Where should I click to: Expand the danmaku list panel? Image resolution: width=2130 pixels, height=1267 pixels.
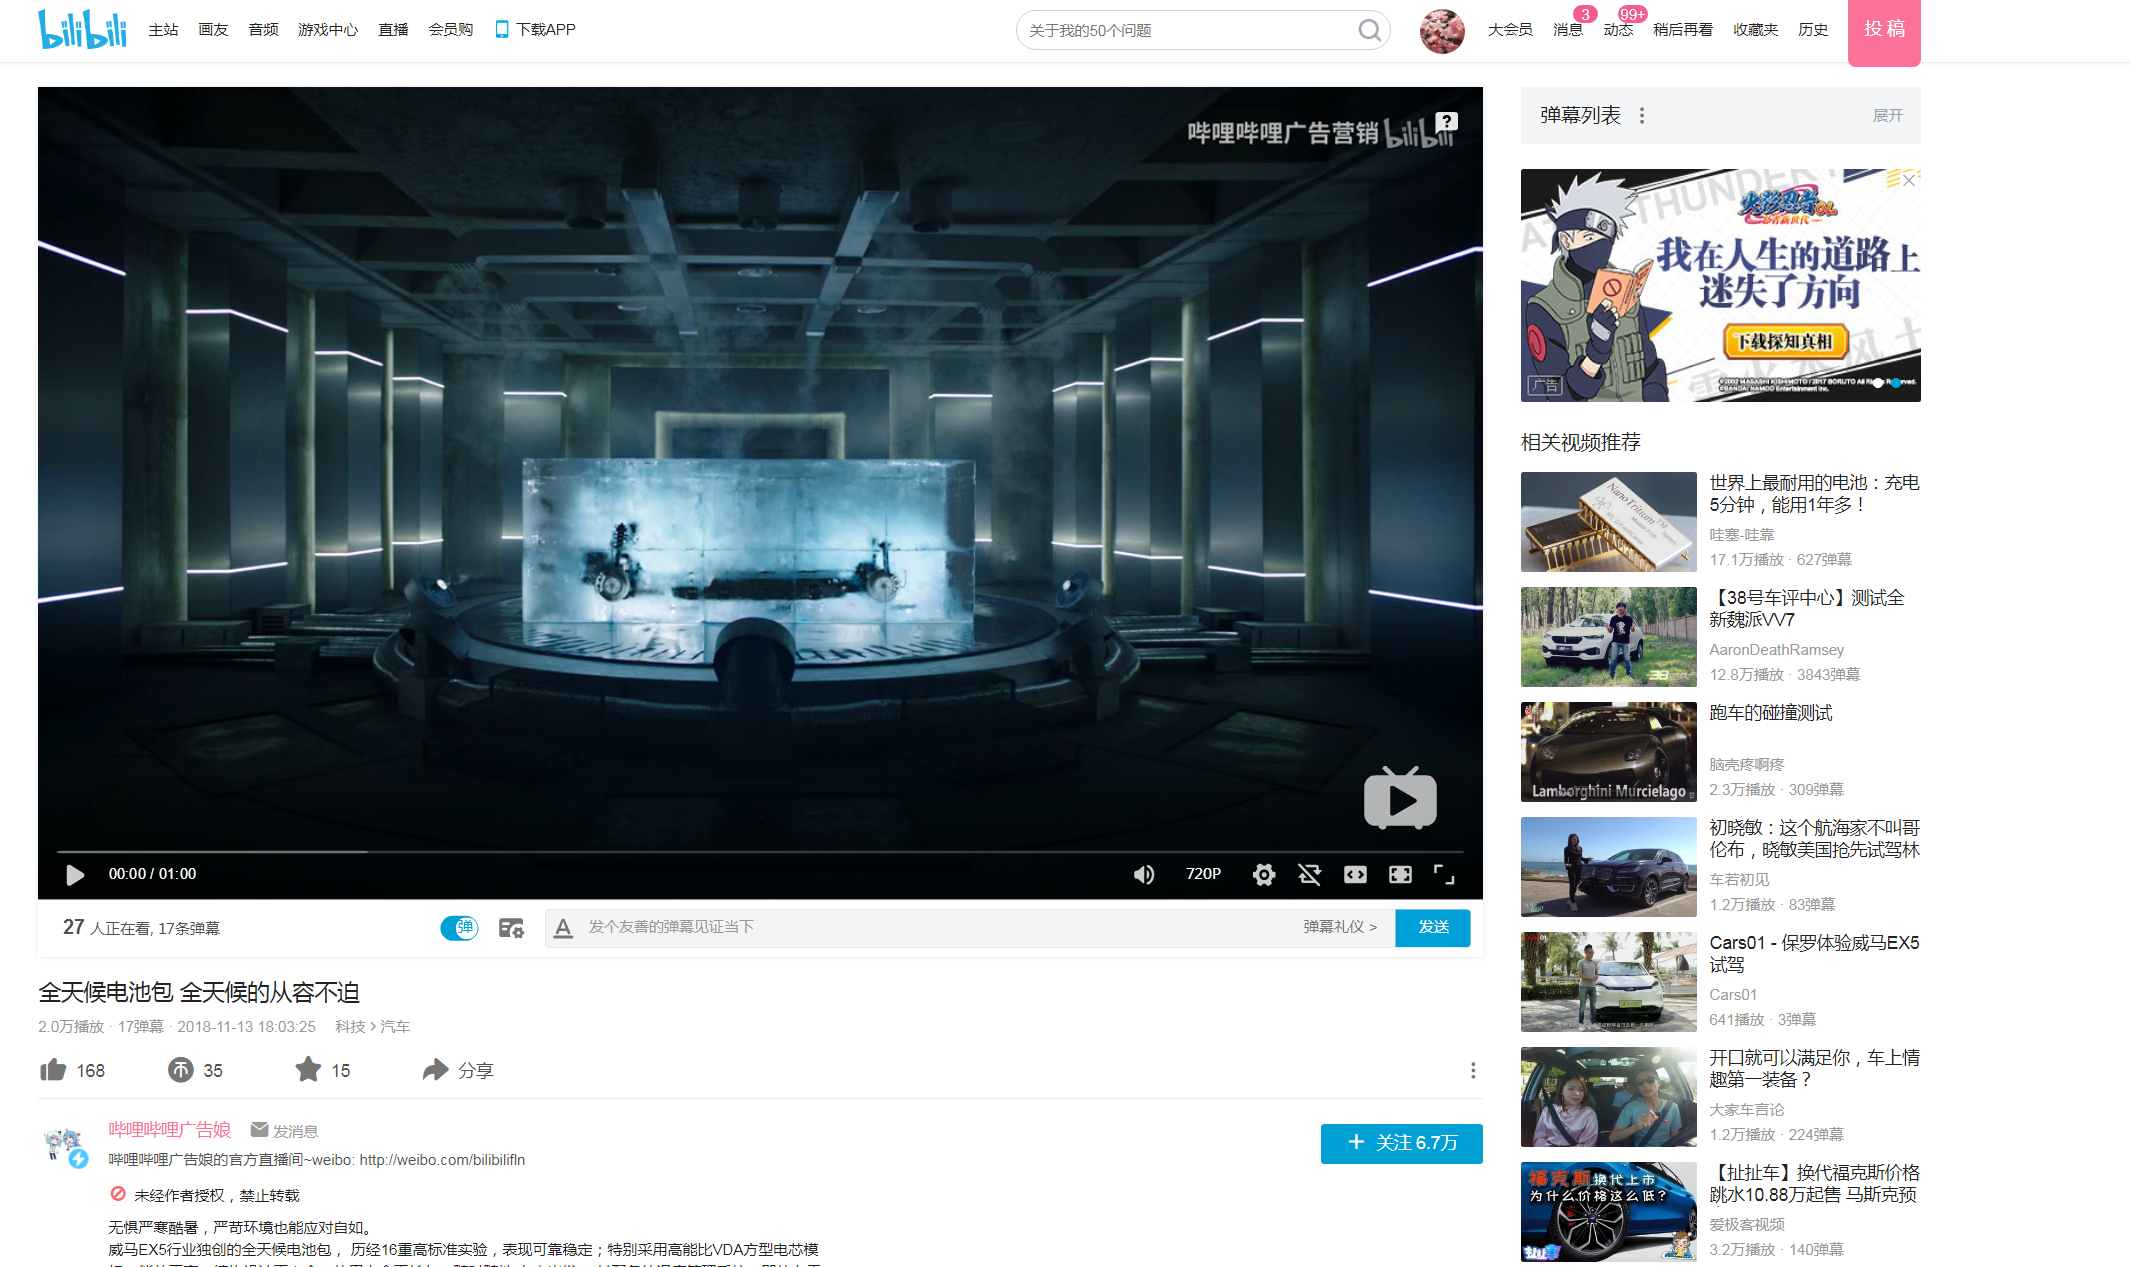[1887, 116]
